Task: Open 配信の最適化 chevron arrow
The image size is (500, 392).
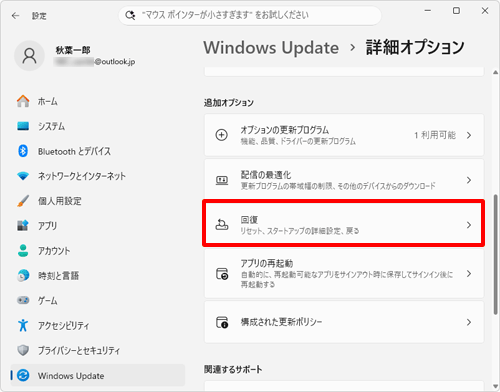Action: (x=469, y=180)
